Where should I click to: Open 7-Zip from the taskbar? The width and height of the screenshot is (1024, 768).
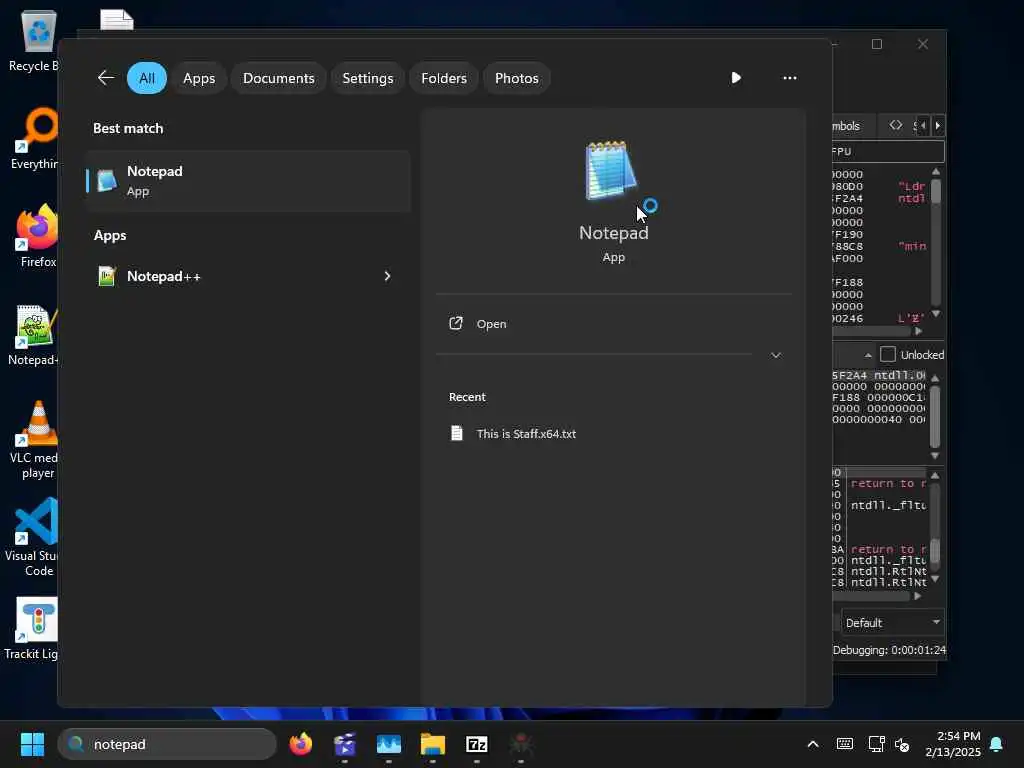point(477,744)
